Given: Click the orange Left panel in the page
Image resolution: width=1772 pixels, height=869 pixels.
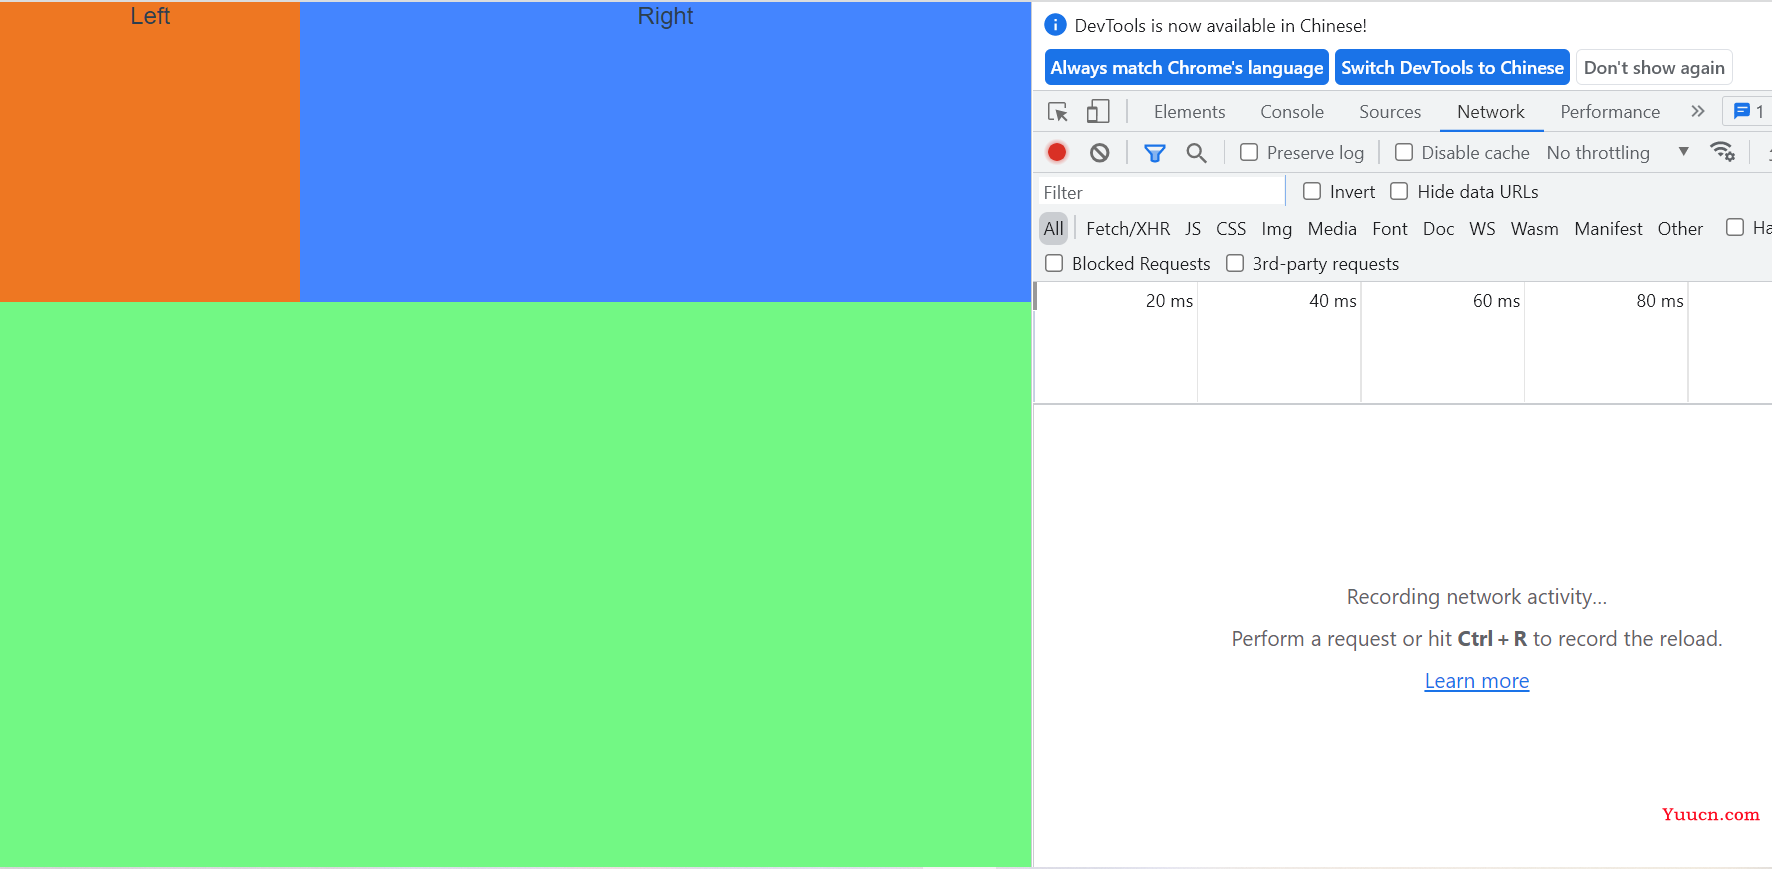Looking at the screenshot, I should point(150,152).
